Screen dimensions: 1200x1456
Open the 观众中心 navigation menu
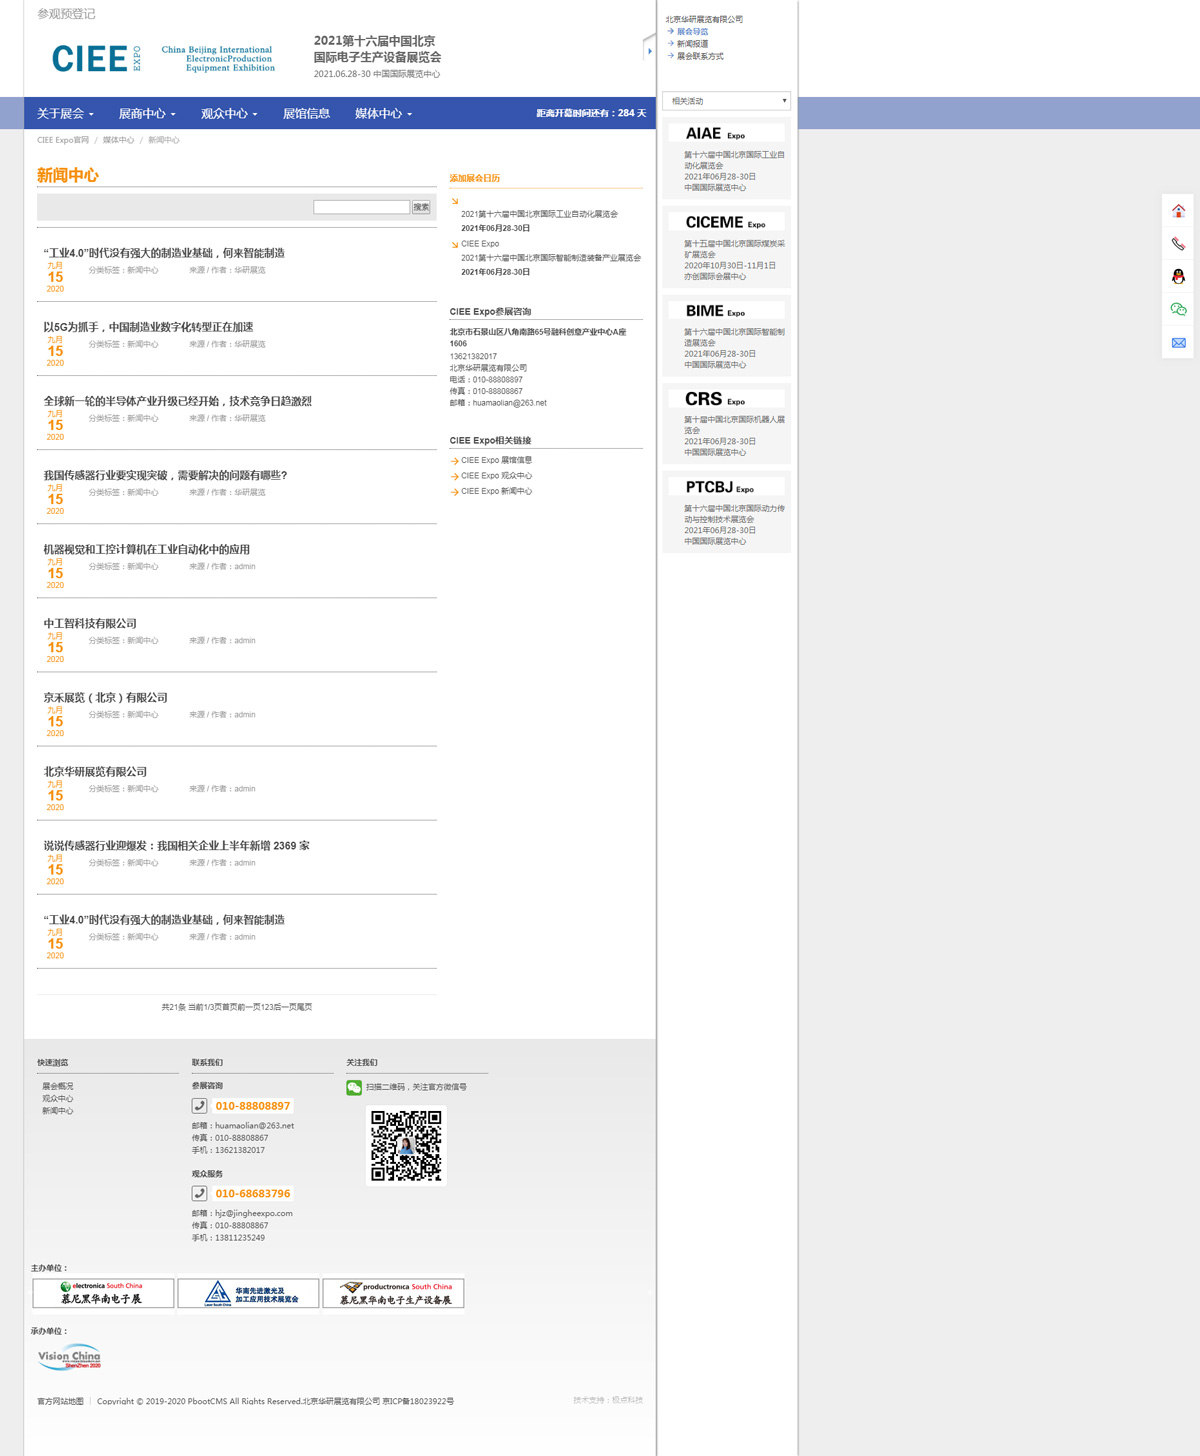[x=229, y=114]
